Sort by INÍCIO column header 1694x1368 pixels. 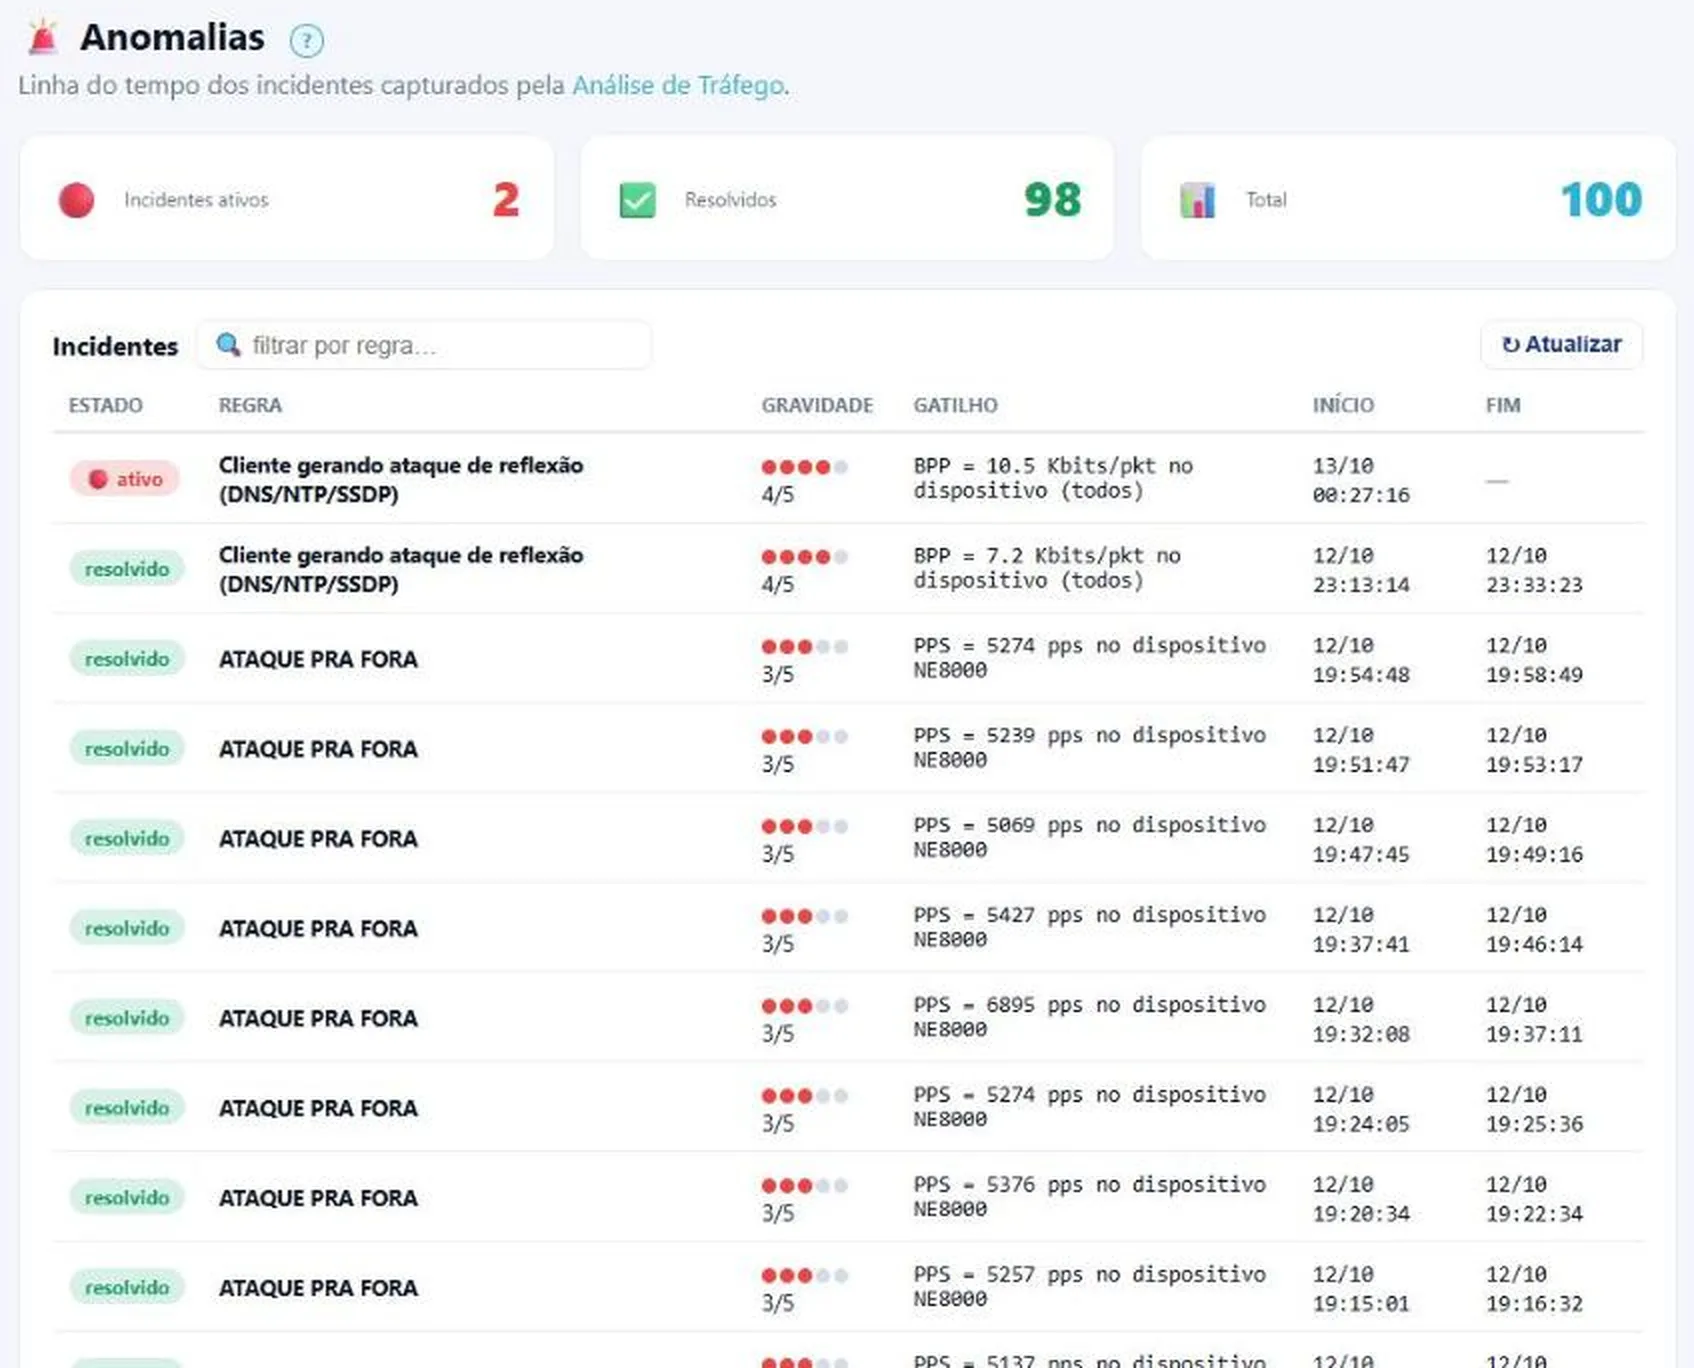pos(1343,405)
